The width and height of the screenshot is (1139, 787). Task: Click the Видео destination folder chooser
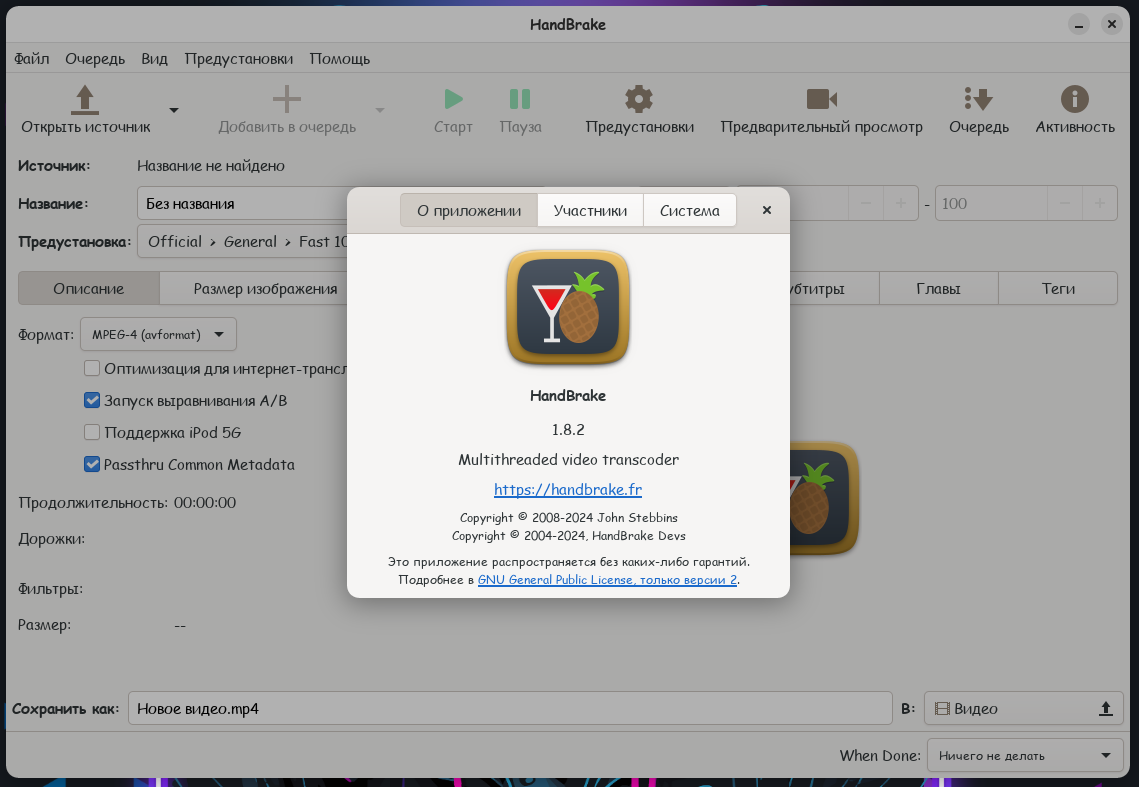point(1024,709)
